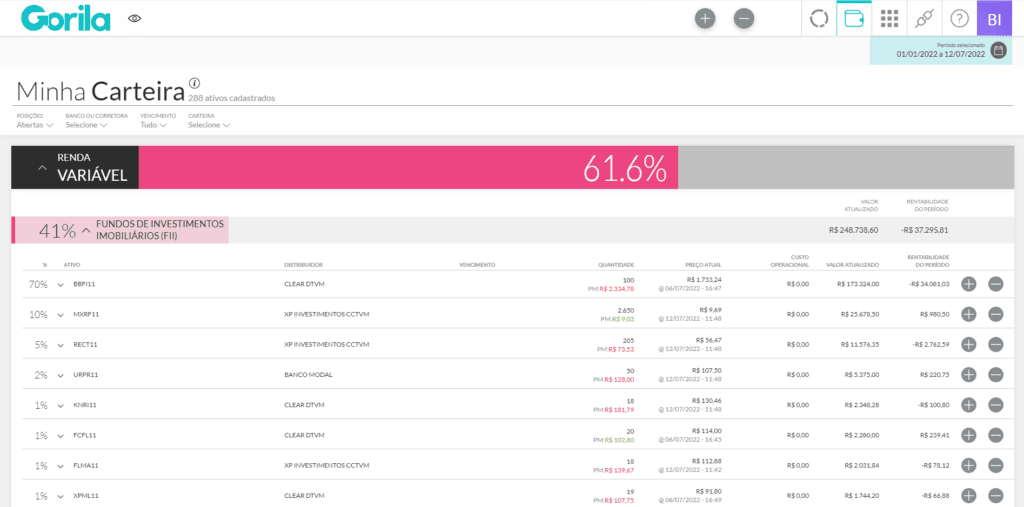Click the Gorila logo

(65, 19)
